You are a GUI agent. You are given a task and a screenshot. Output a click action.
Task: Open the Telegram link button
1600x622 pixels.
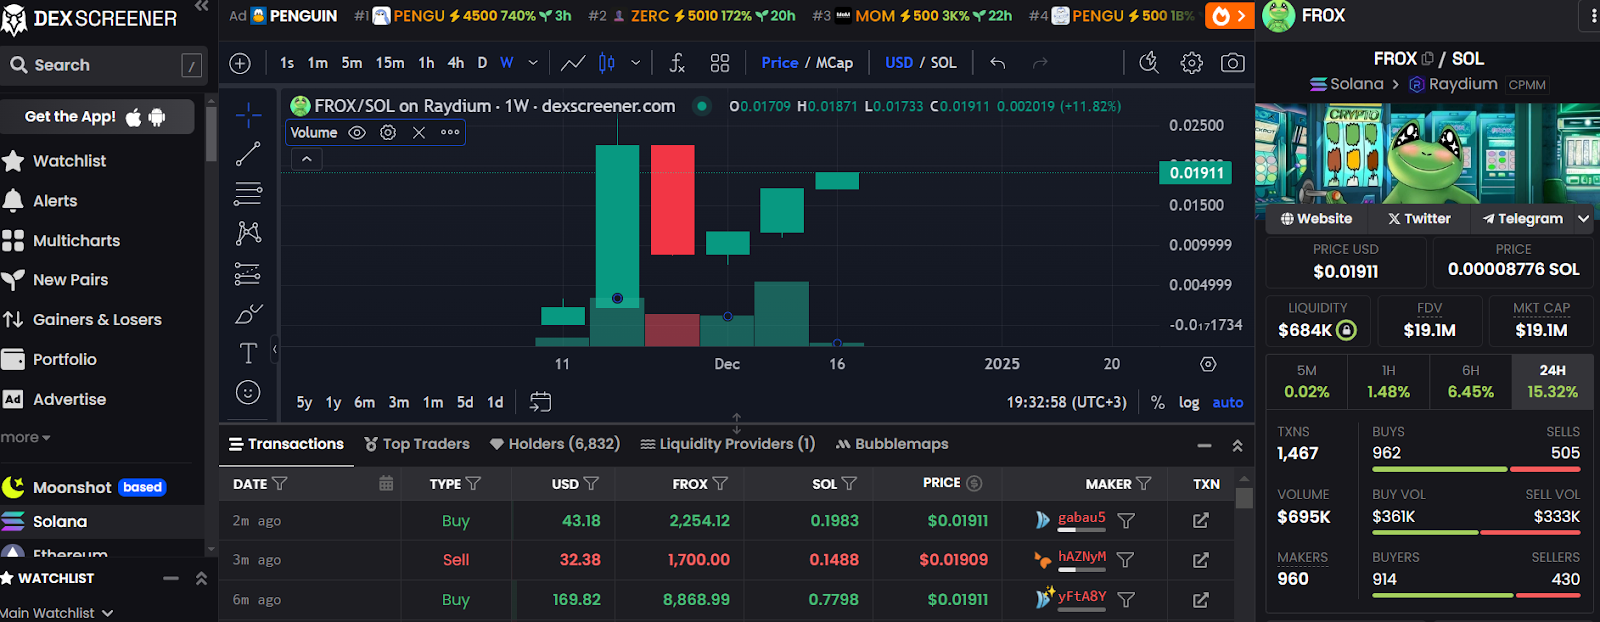[1522, 218]
